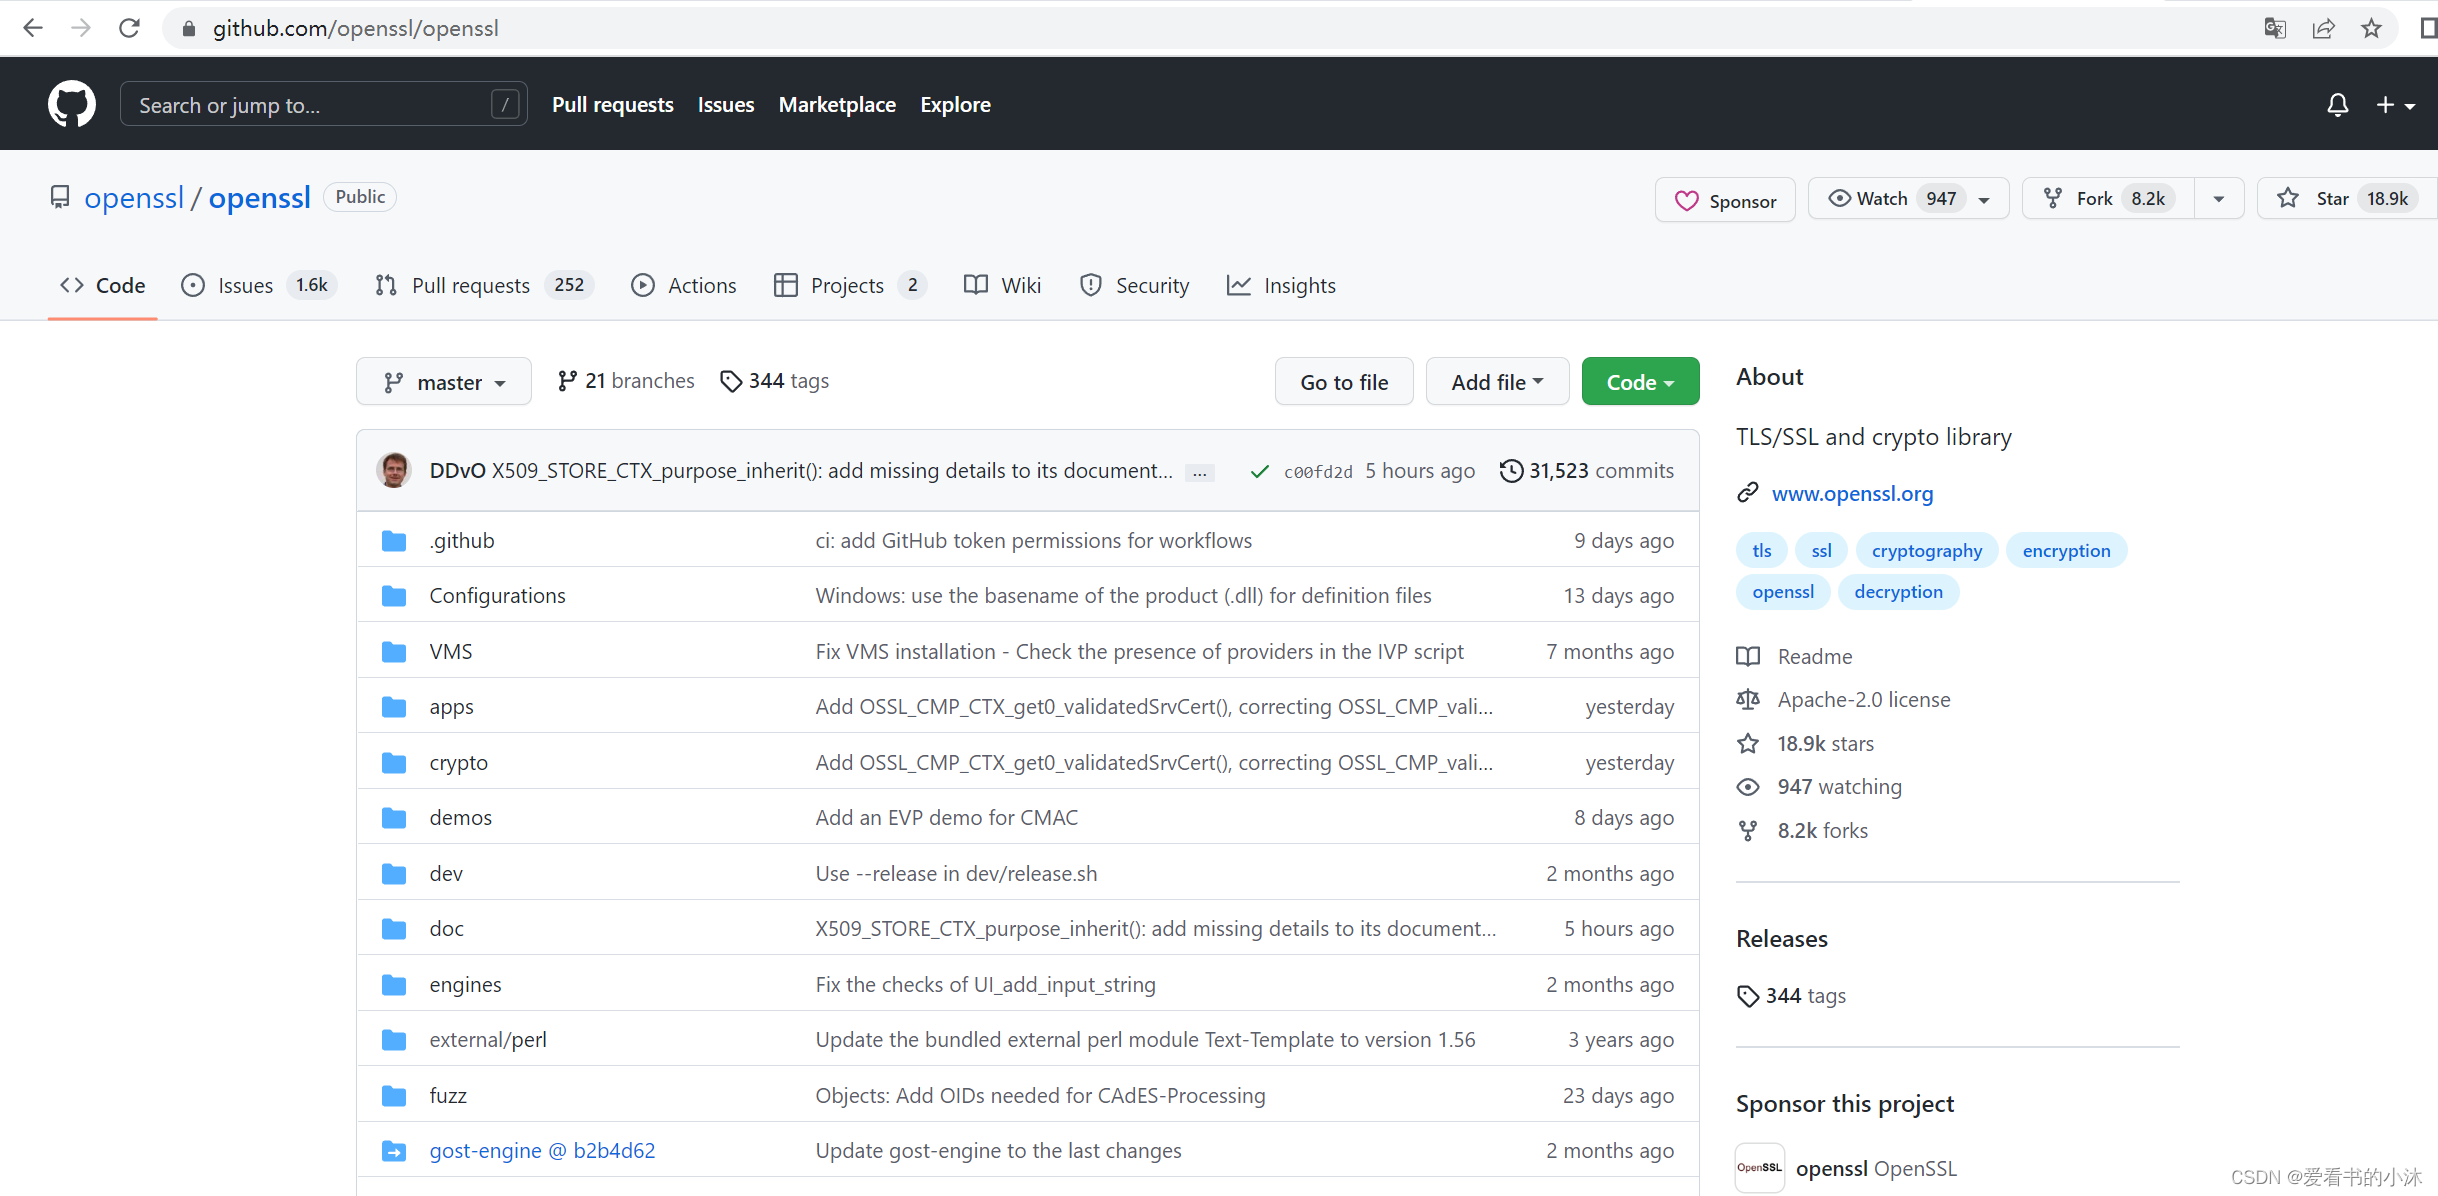The width and height of the screenshot is (2438, 1196).
Task: Open the Insights tab
Action: click(1281, 286)
